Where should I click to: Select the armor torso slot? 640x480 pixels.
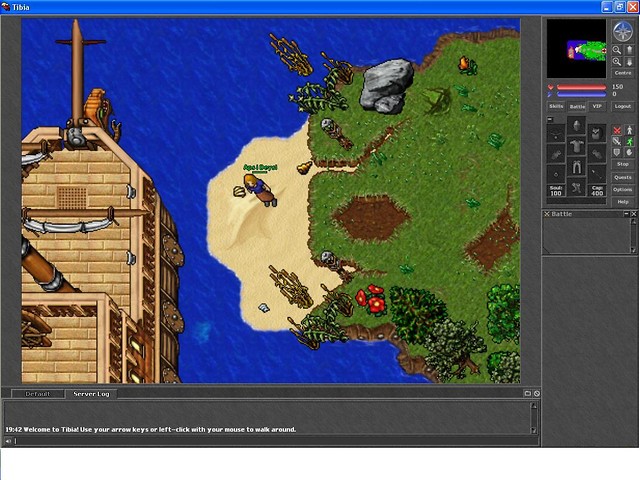click(x=576, y=146)
